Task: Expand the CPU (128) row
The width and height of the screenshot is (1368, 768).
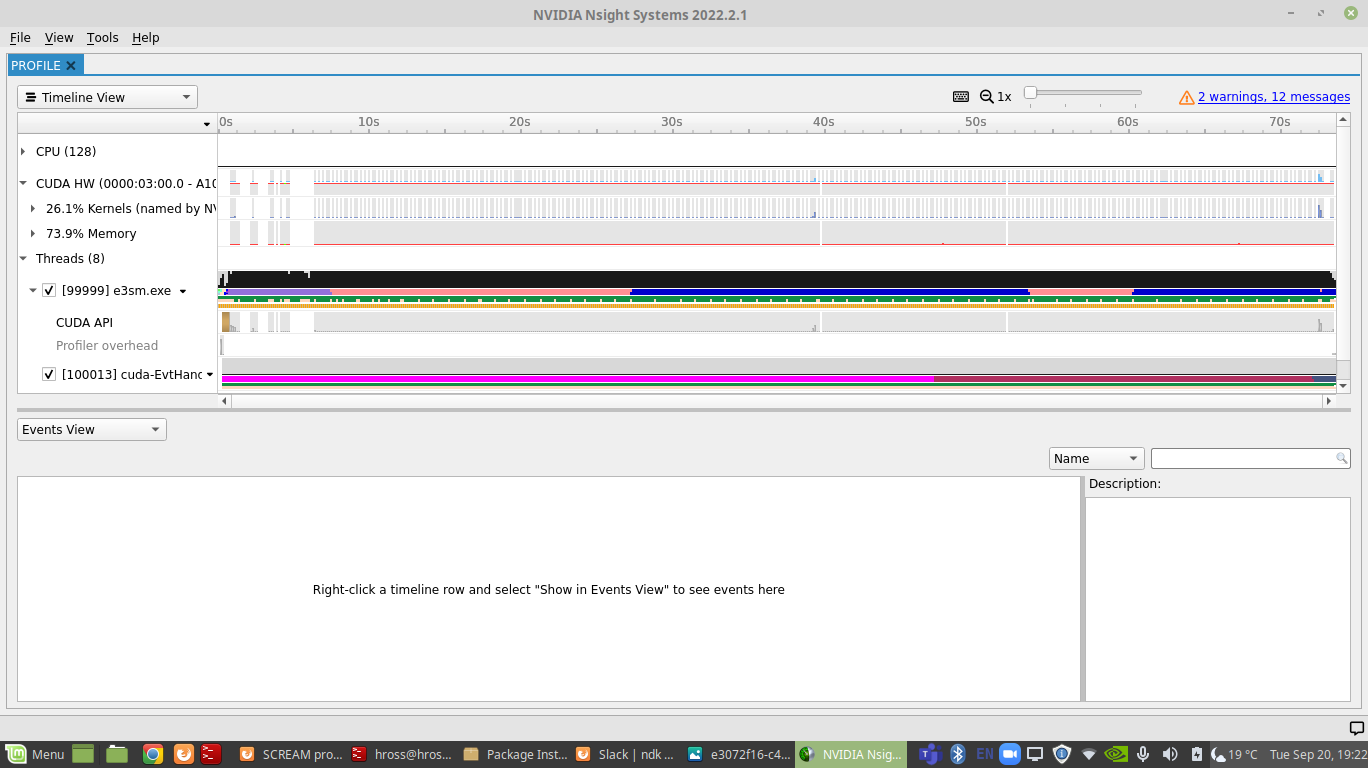Action: point(22,151)
